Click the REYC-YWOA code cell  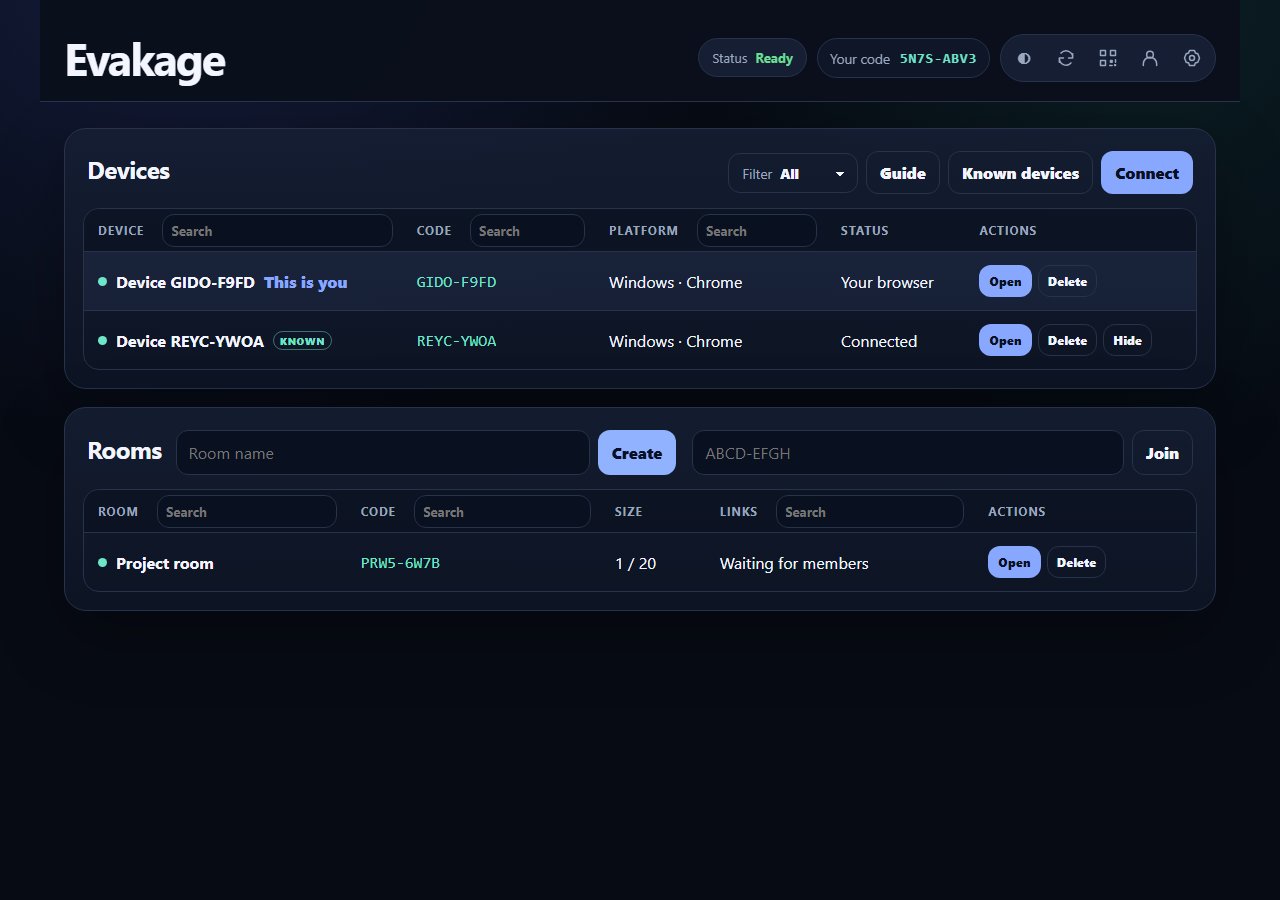pos(456,341)
